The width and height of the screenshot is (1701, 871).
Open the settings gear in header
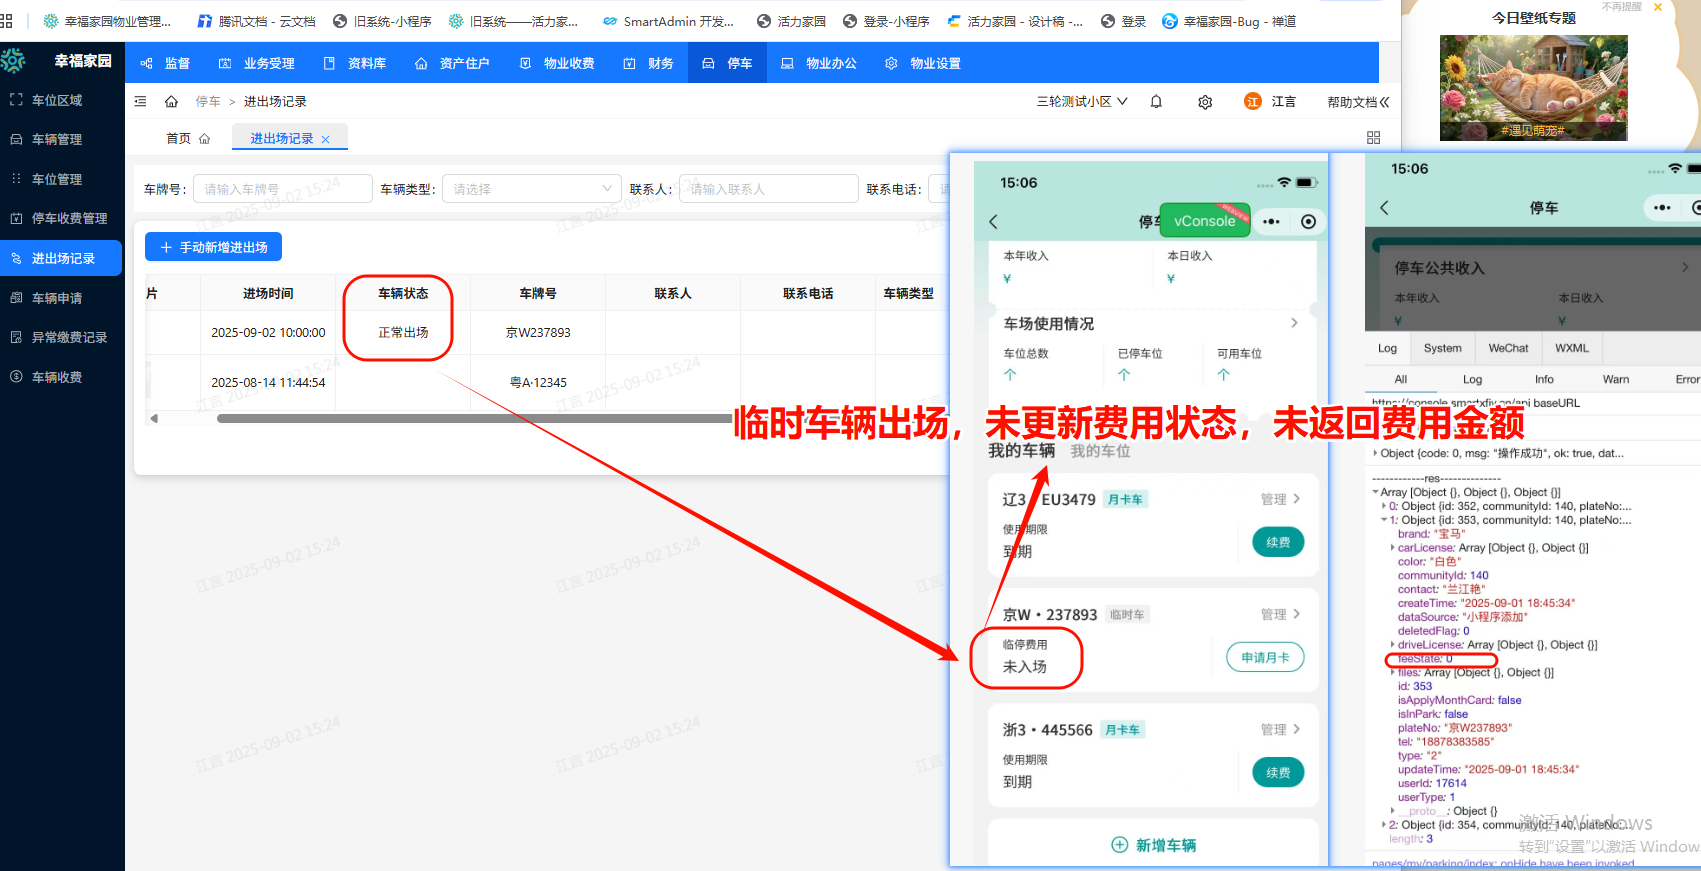(1205, 102)
